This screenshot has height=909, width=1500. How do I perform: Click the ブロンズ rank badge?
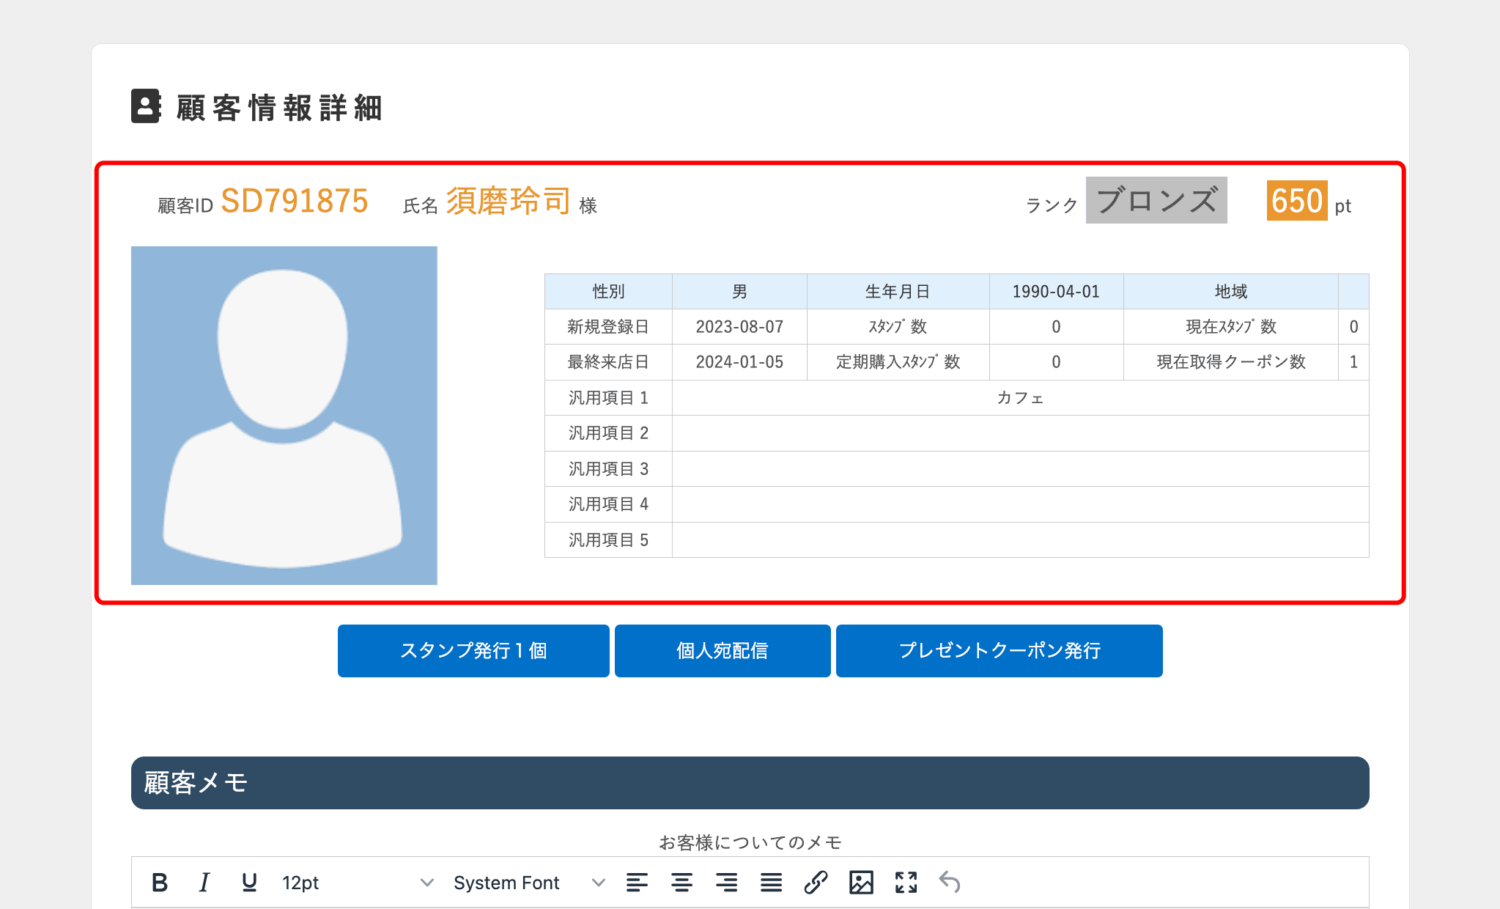[x=1156, y=200]
